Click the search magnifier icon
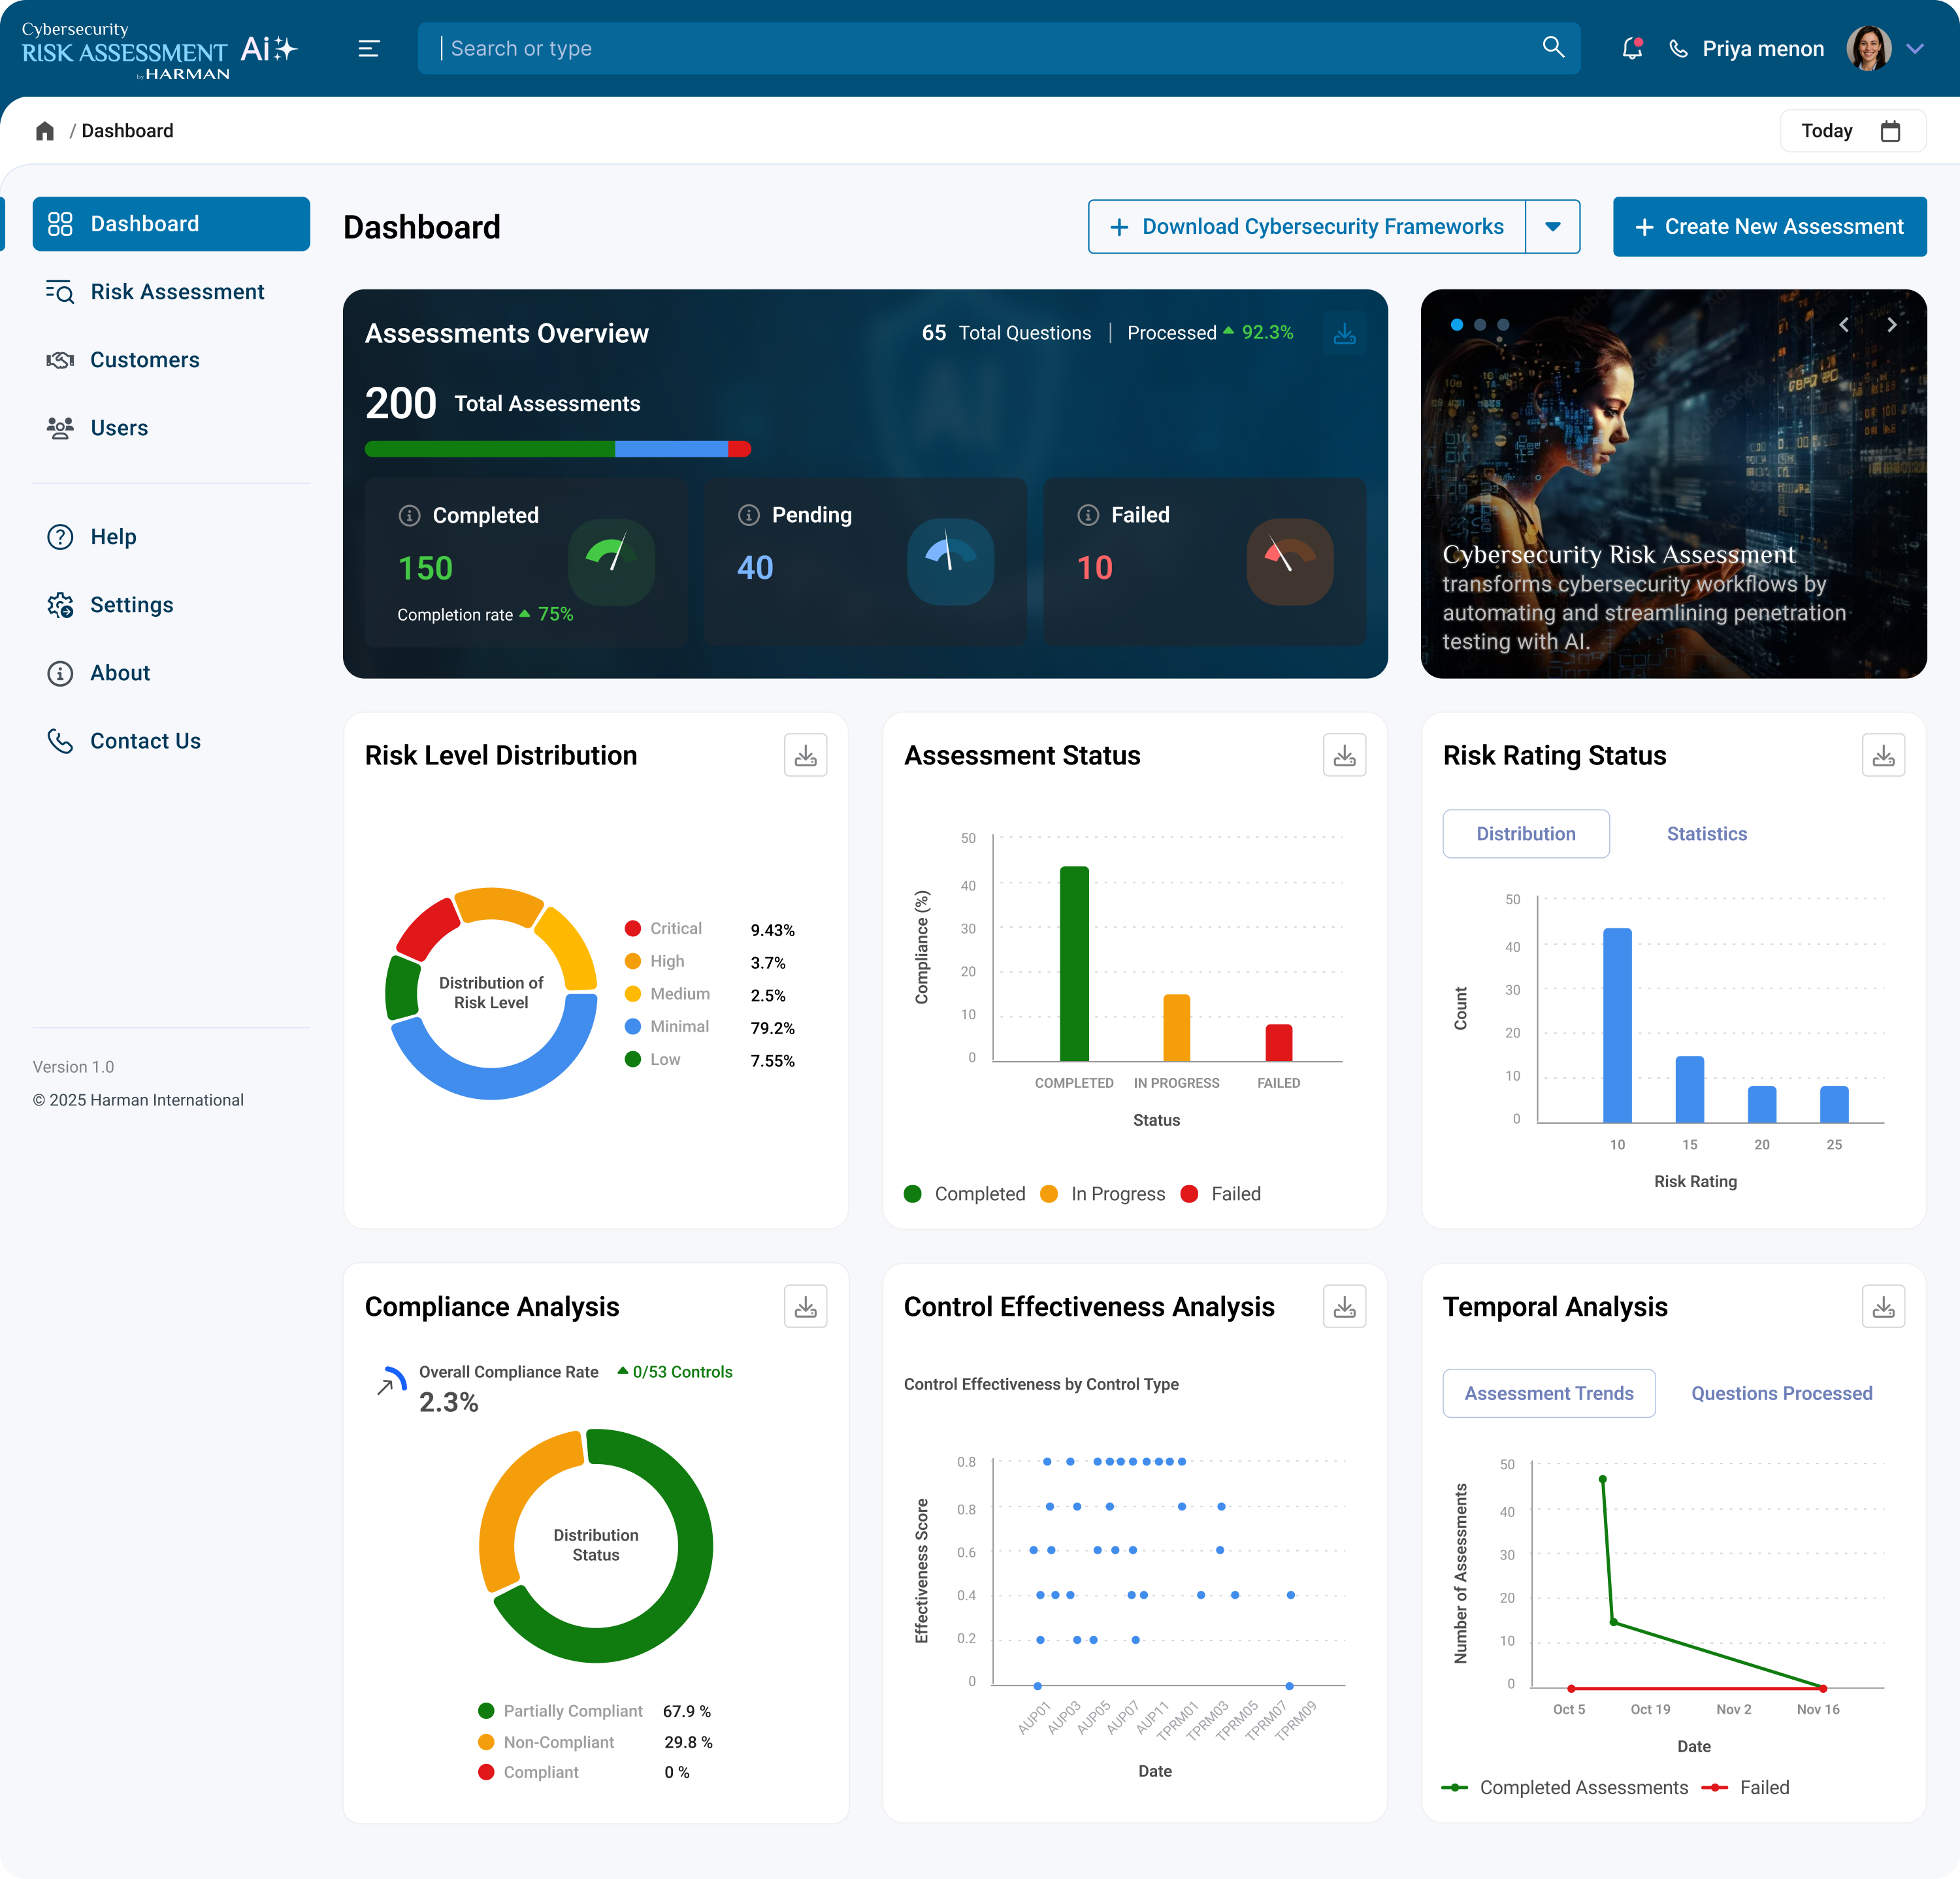Viewport: 1960px width, 1879px height. [x=1553, y=47]
